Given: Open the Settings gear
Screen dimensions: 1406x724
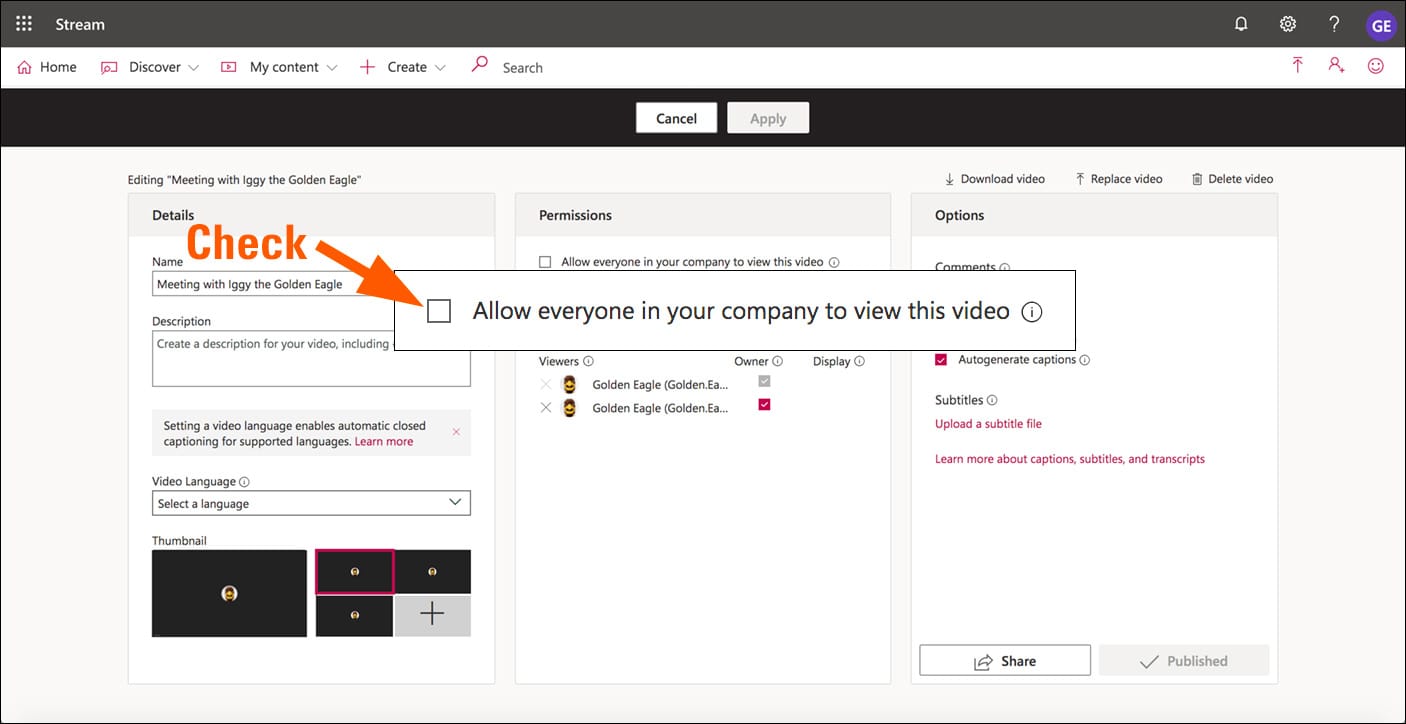Looking at the screenshot, I should click(x=1287, y=23).
